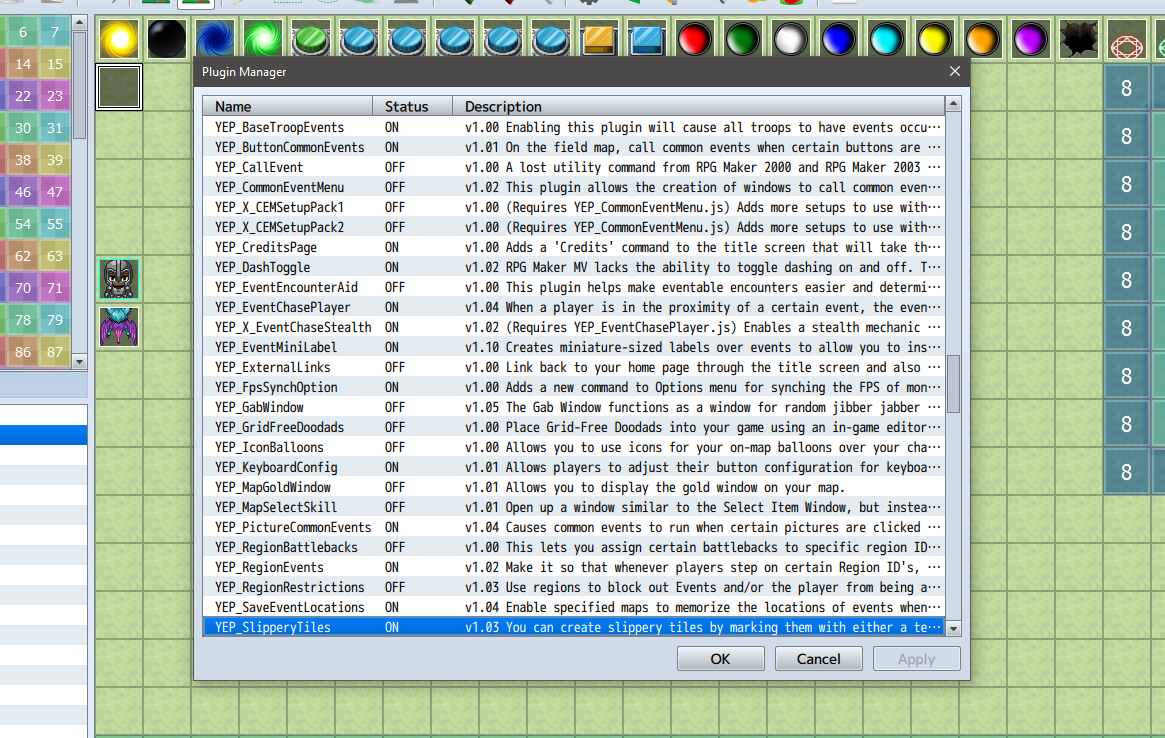Screen dimensions: 1165x738
Task: Select YEP_KeyboardConfig plugin row
Action: click(574, 467)
